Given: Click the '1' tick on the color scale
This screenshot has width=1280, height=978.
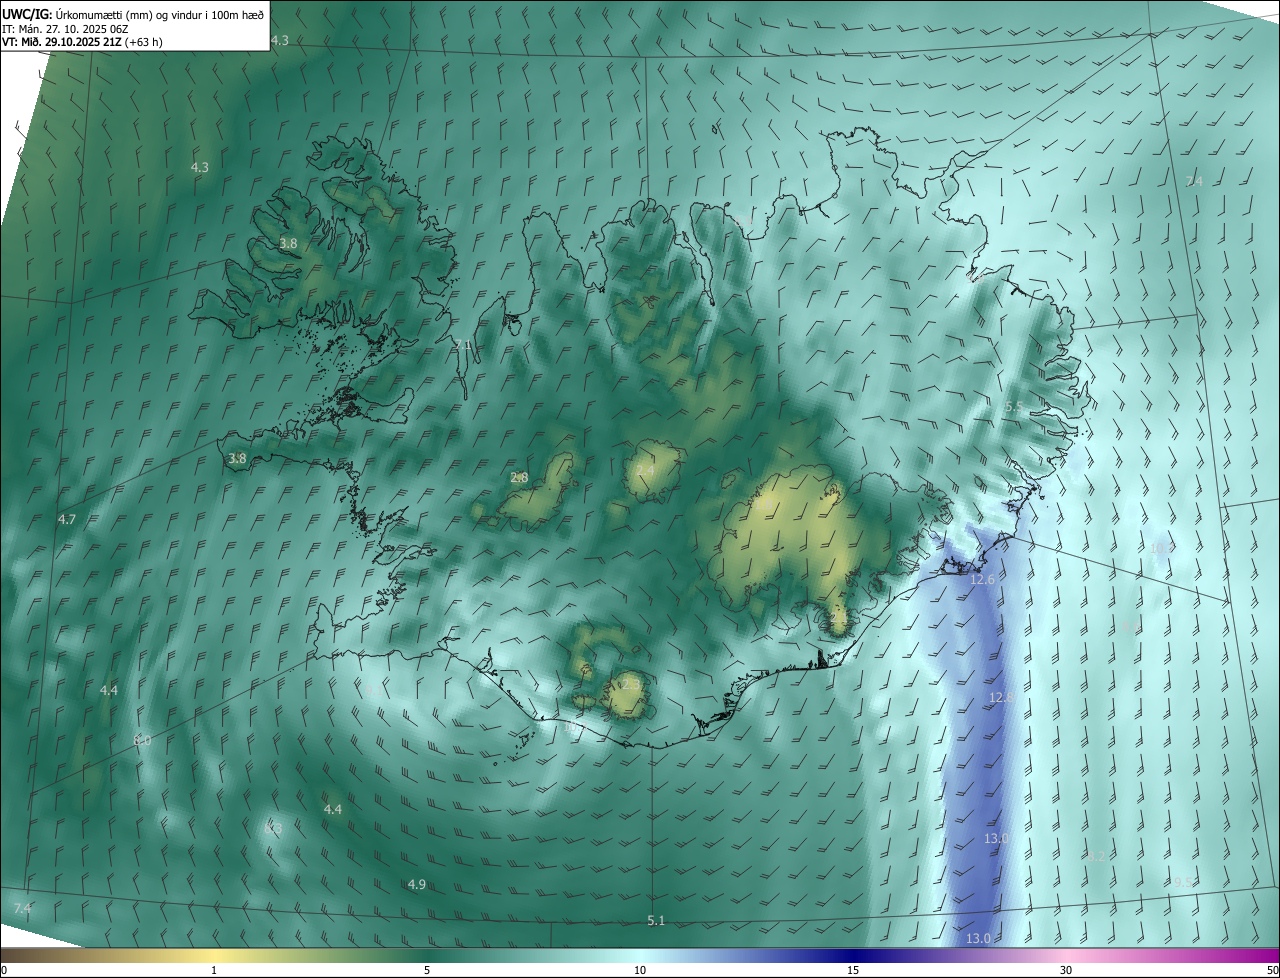Looking at the screenshot, I should pyautogui.click(x=214, y=970).
